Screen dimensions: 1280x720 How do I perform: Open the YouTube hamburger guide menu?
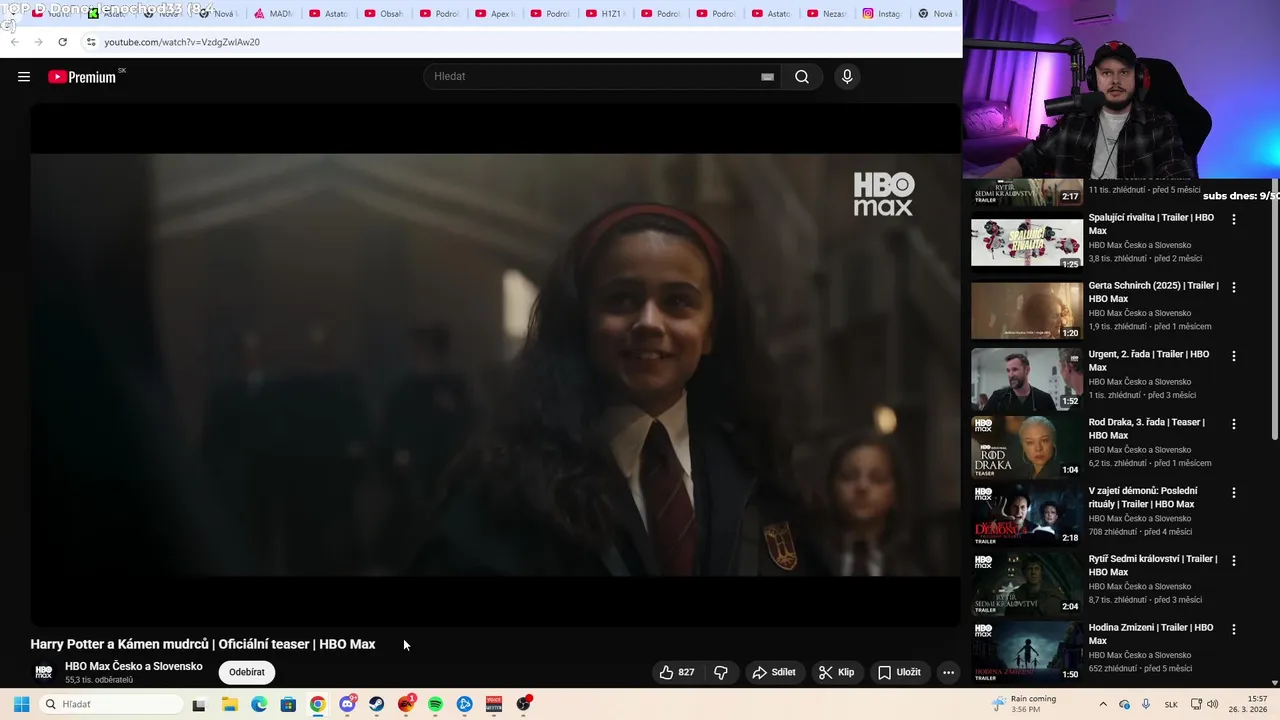[24, 77]
